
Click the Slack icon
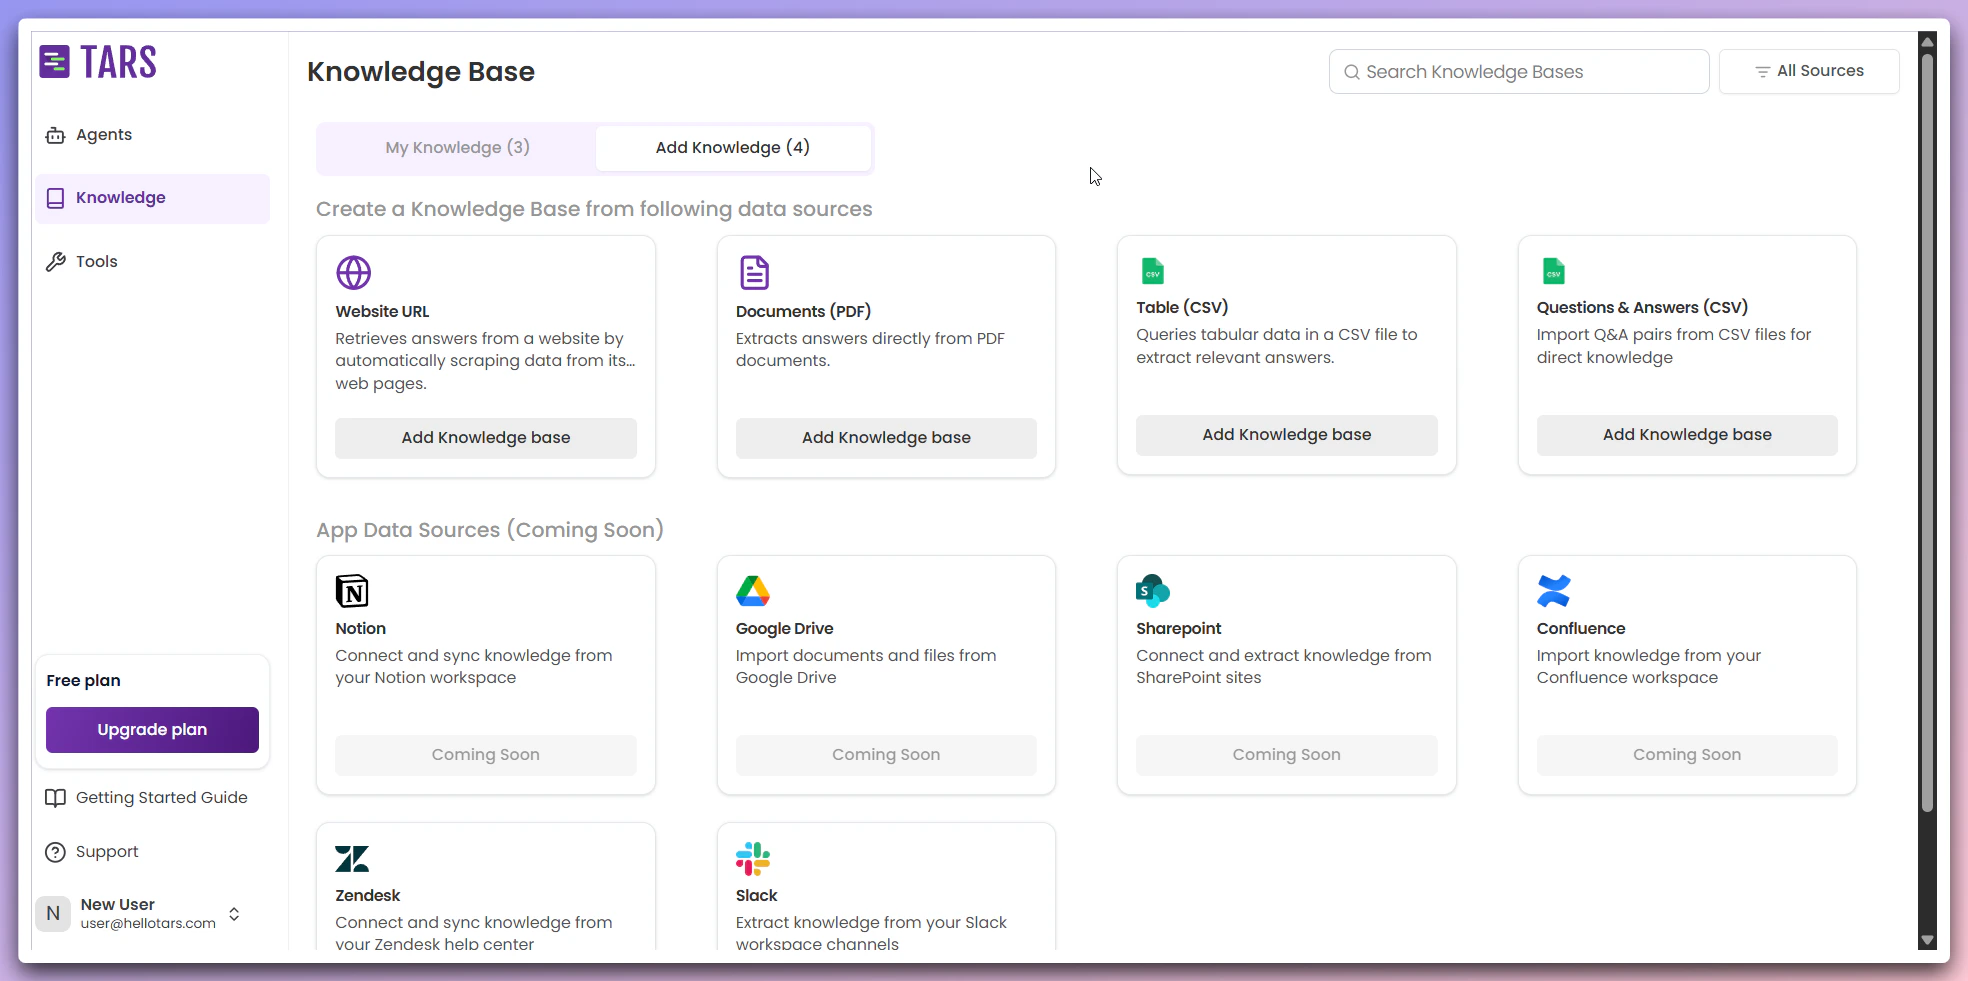[753, 858]
